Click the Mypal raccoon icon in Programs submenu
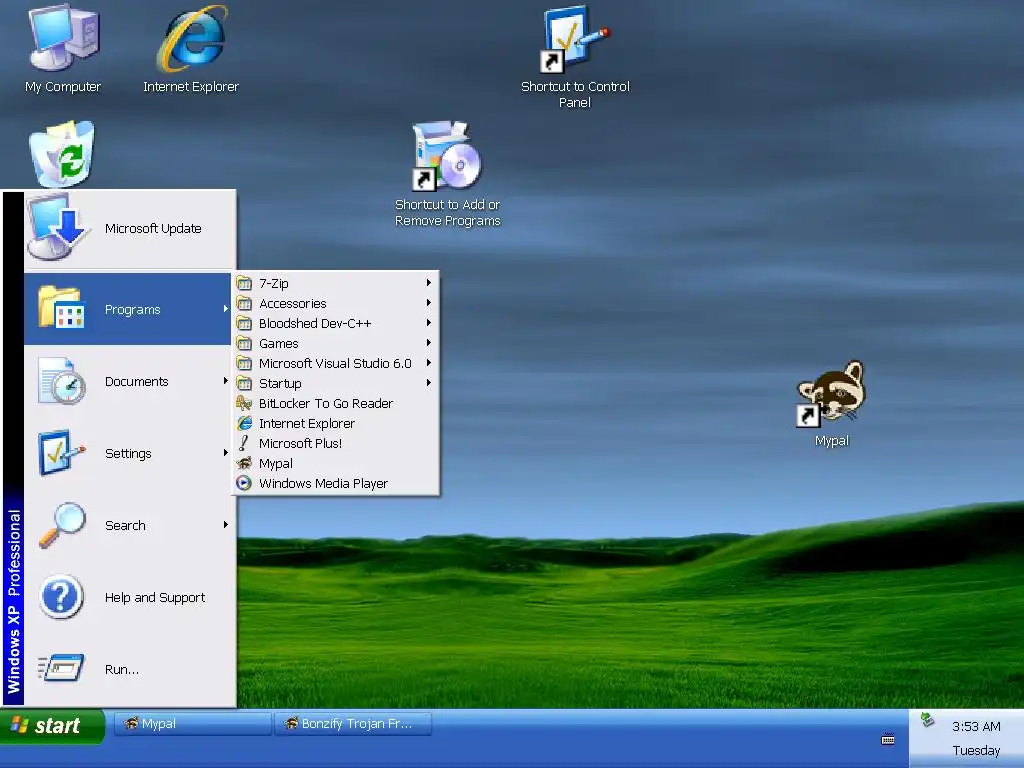 [x=244, y=463]
